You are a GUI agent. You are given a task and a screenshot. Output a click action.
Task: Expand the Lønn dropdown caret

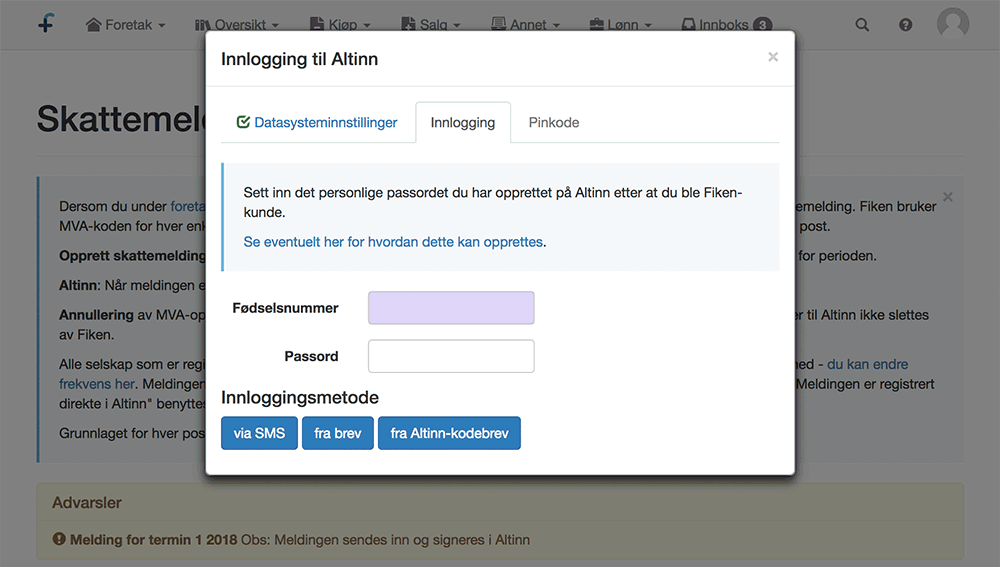point(648,26)
